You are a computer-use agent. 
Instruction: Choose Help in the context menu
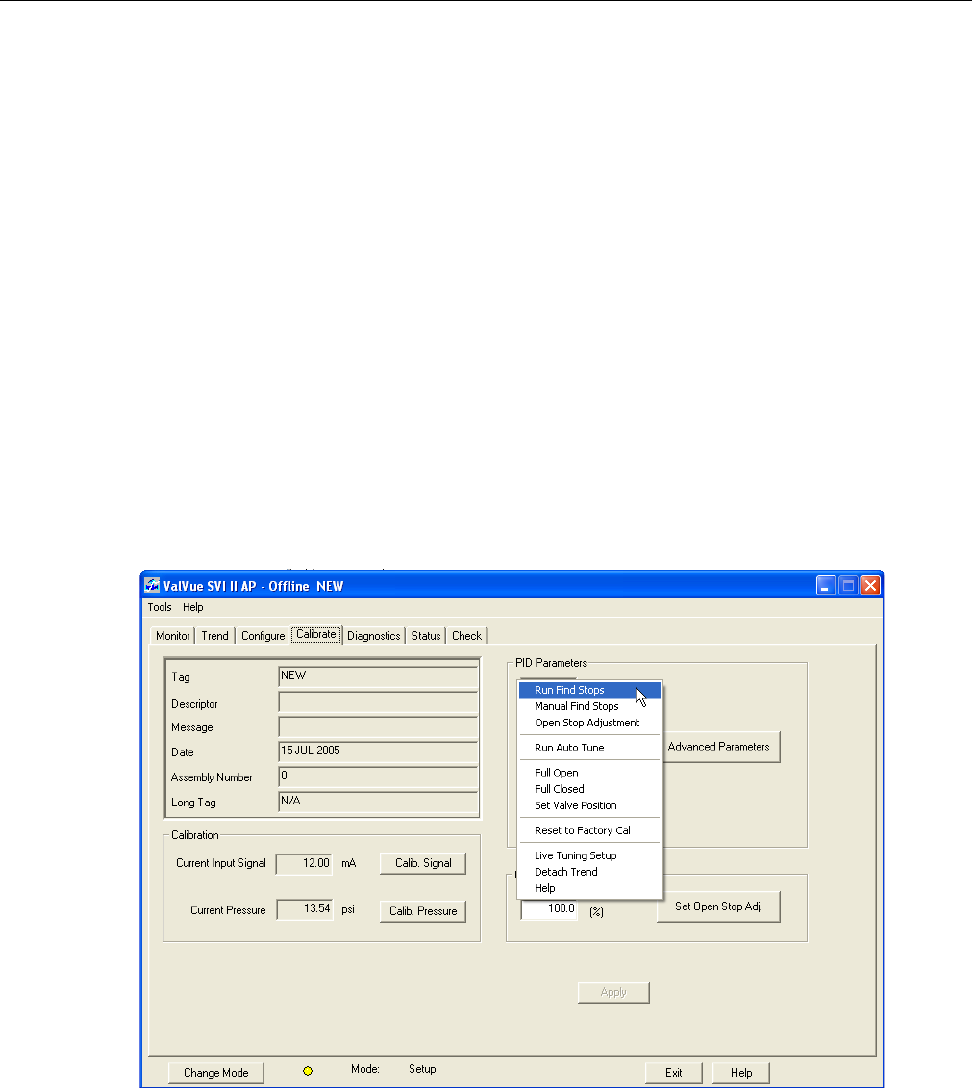coord(590,888)
